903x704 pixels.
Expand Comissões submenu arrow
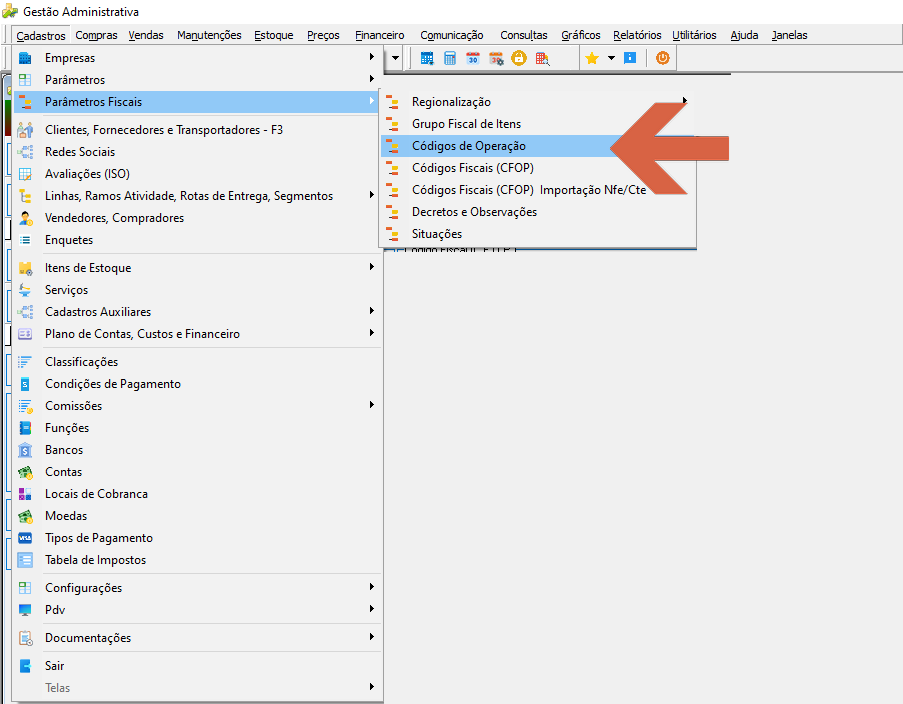[x=372, y=405]
